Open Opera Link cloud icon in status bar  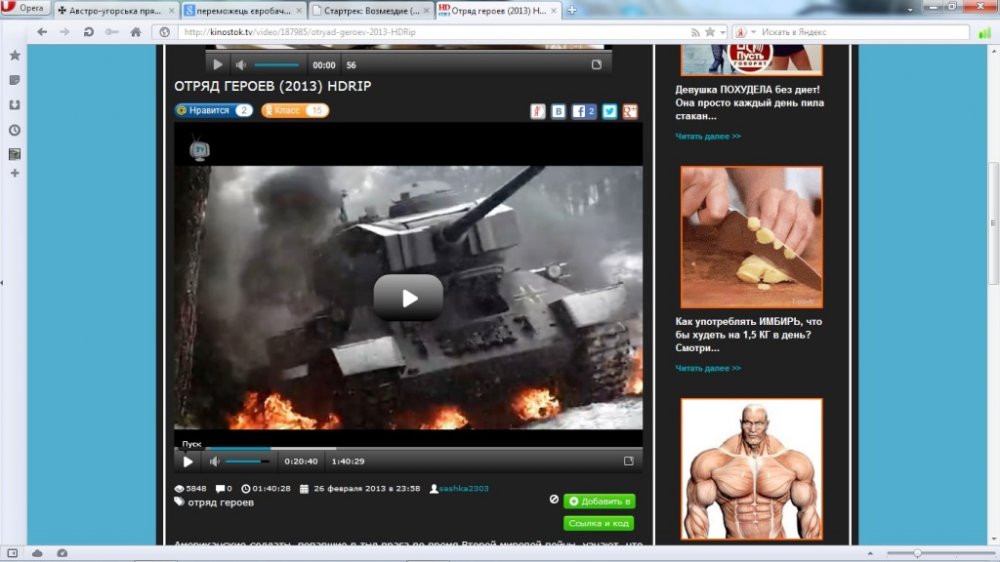pos(38,553)
